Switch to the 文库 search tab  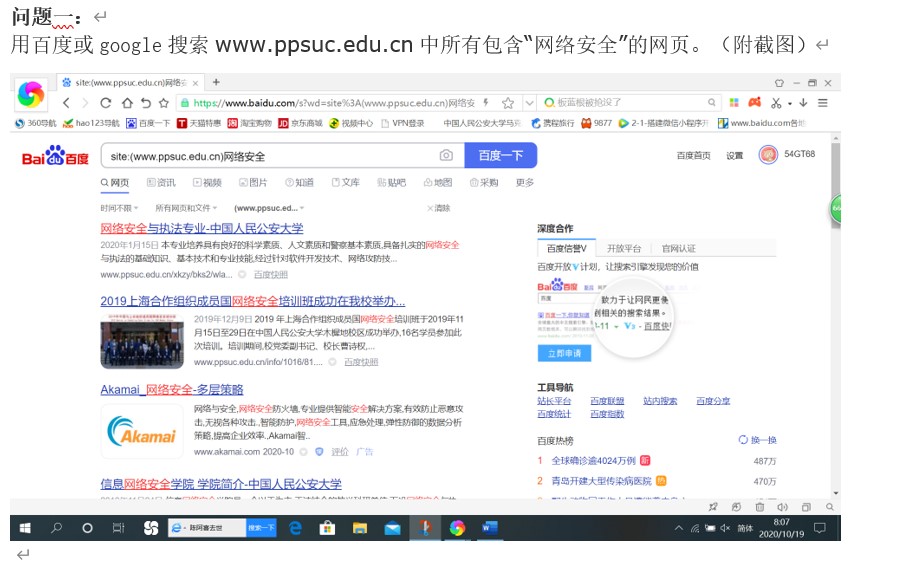pyautogui.click(x=346, y=182)
